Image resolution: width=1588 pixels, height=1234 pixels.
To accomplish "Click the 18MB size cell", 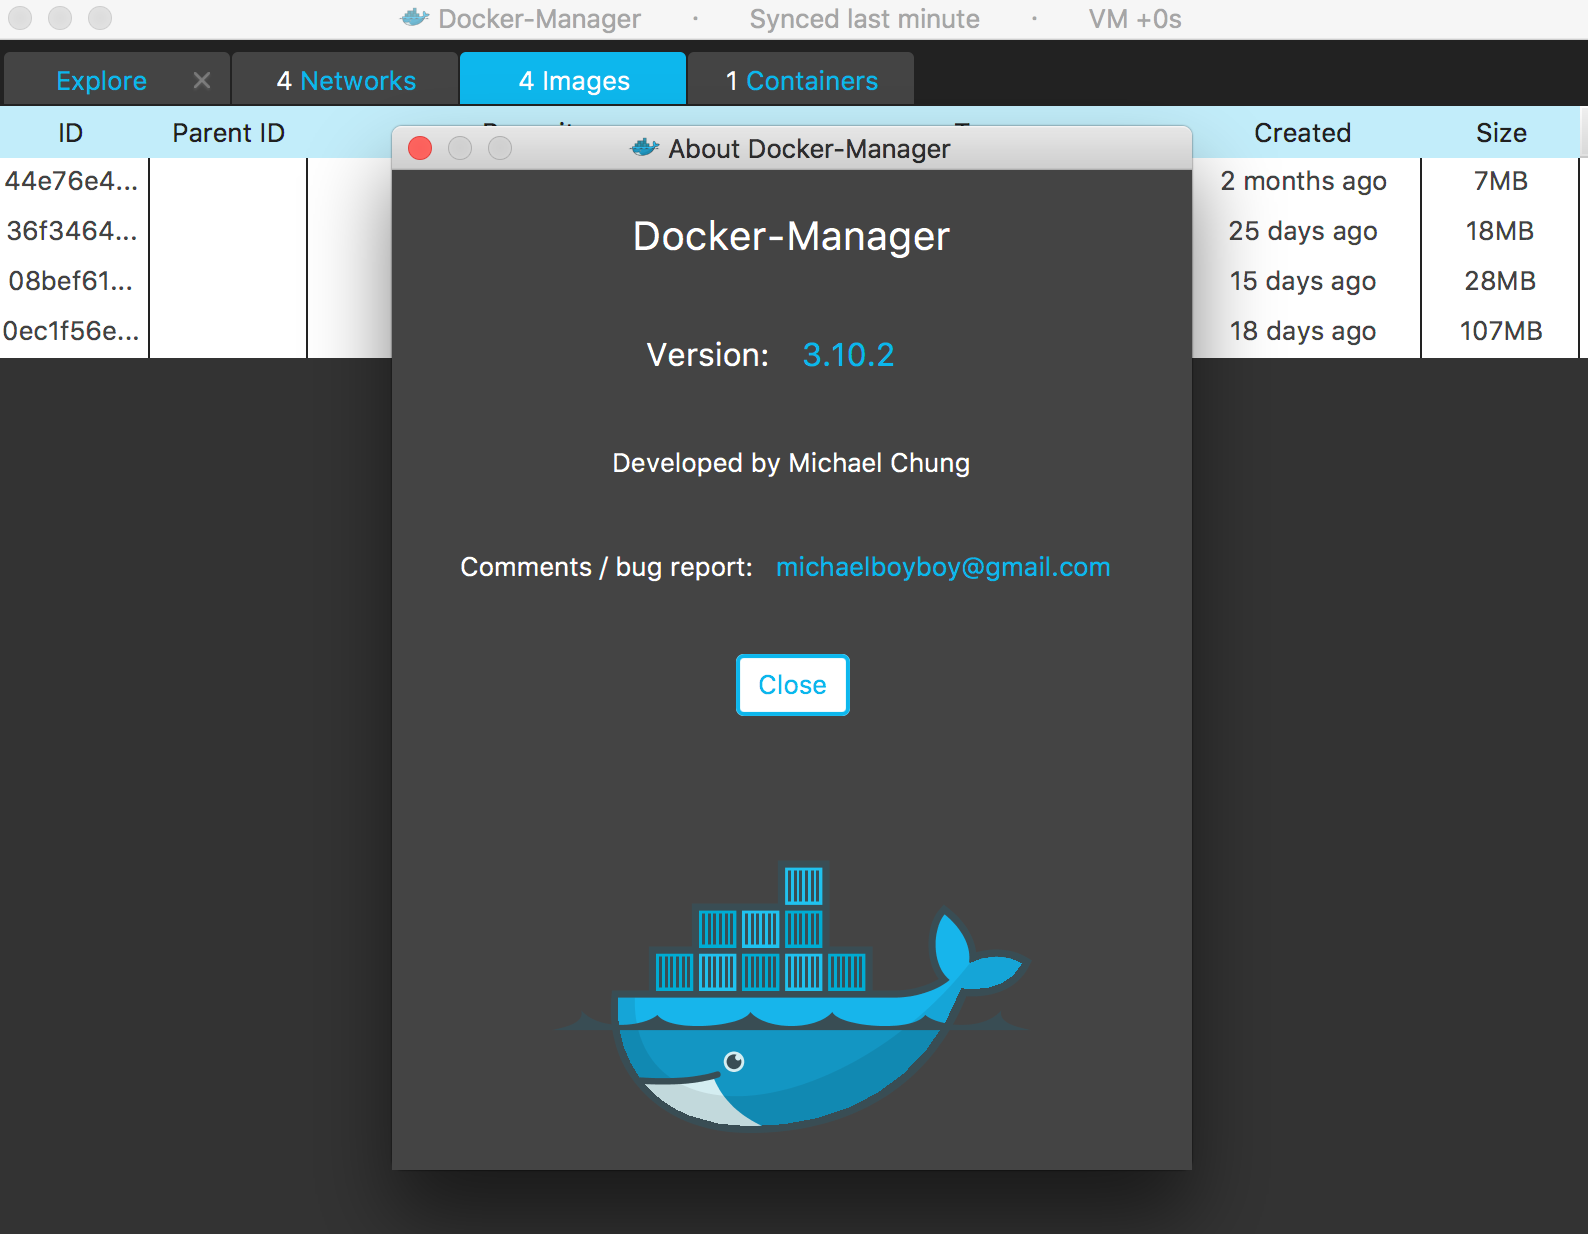I will click(x=1500, y=231).
